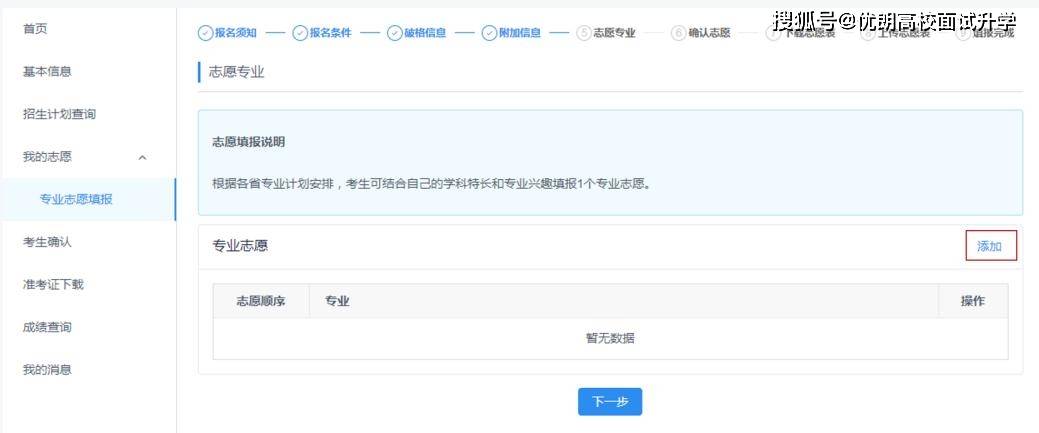Click the checkmark icon beside 破格信息 step
This screenshot has height=433, width=1039.
click(394, 33)
